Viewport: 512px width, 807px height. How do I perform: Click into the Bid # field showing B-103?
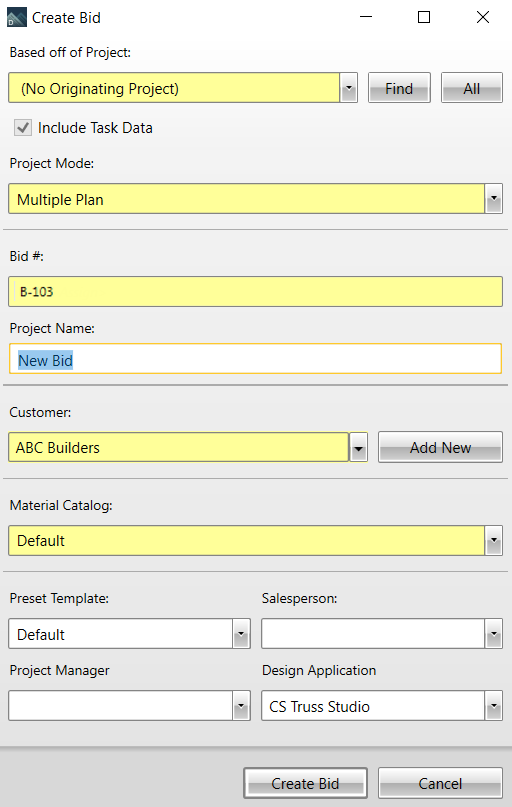click(255, 292)
